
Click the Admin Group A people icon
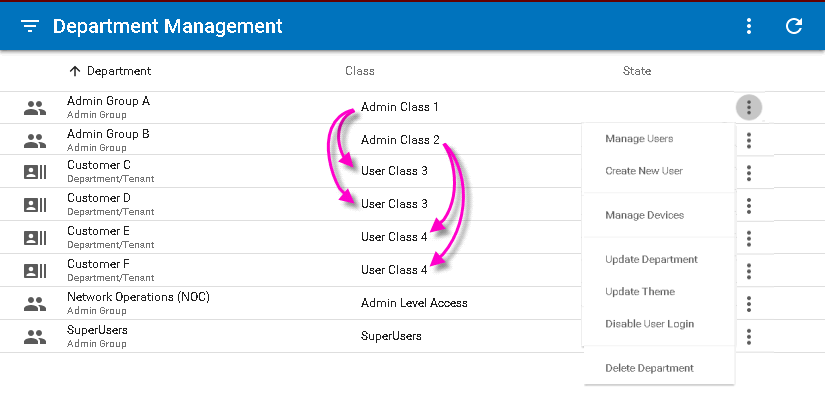coord(35,108)
